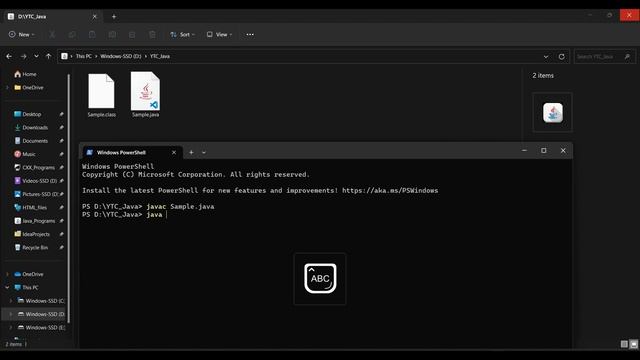Image resolution: width=640 pixels, height=360 pixels.
Task: Select the Sample.java file
Action: [x=145, y=95]
